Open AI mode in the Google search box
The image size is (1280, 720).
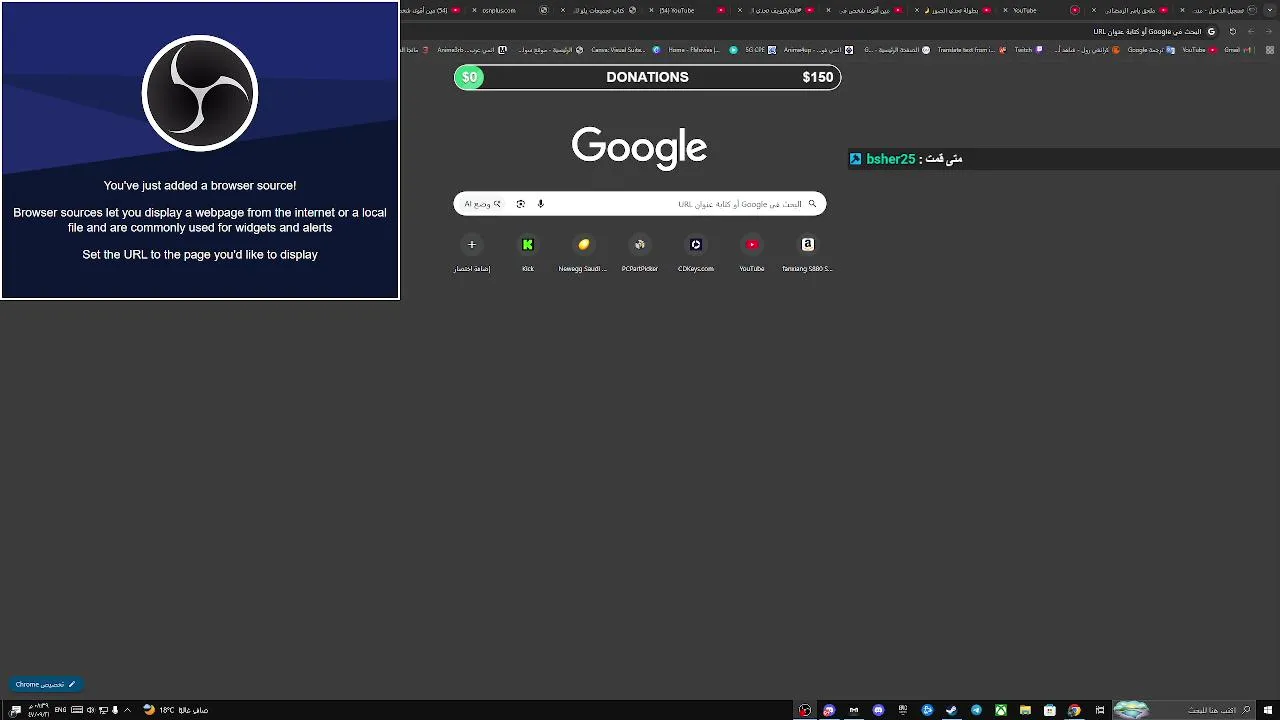point(482,204)
